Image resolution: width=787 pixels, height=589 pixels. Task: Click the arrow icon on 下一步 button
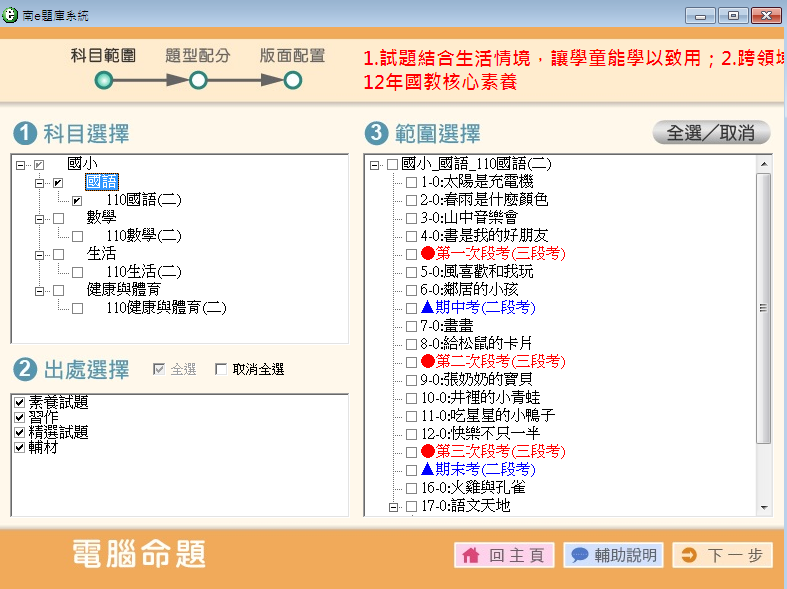pyautogui.click(x=689, y=555)
